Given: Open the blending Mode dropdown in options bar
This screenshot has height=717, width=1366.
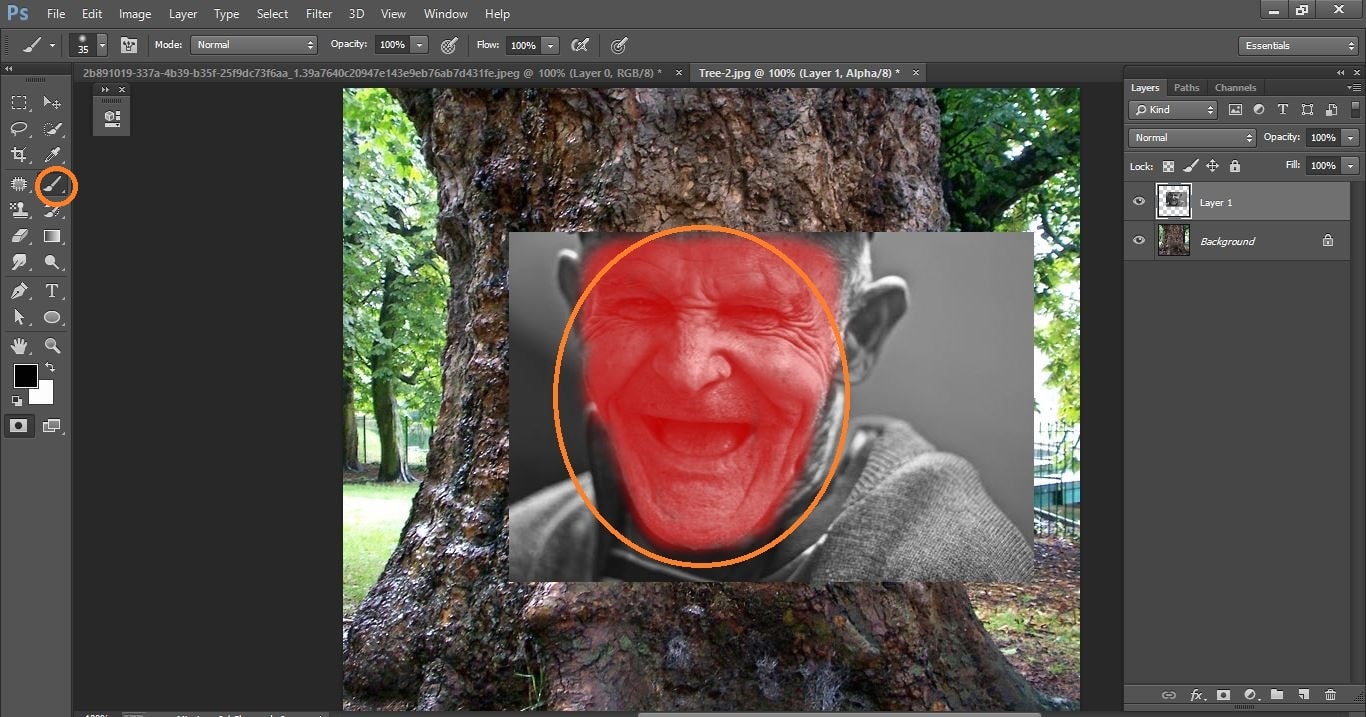Looking at the screenshot, I should (253, 45).
